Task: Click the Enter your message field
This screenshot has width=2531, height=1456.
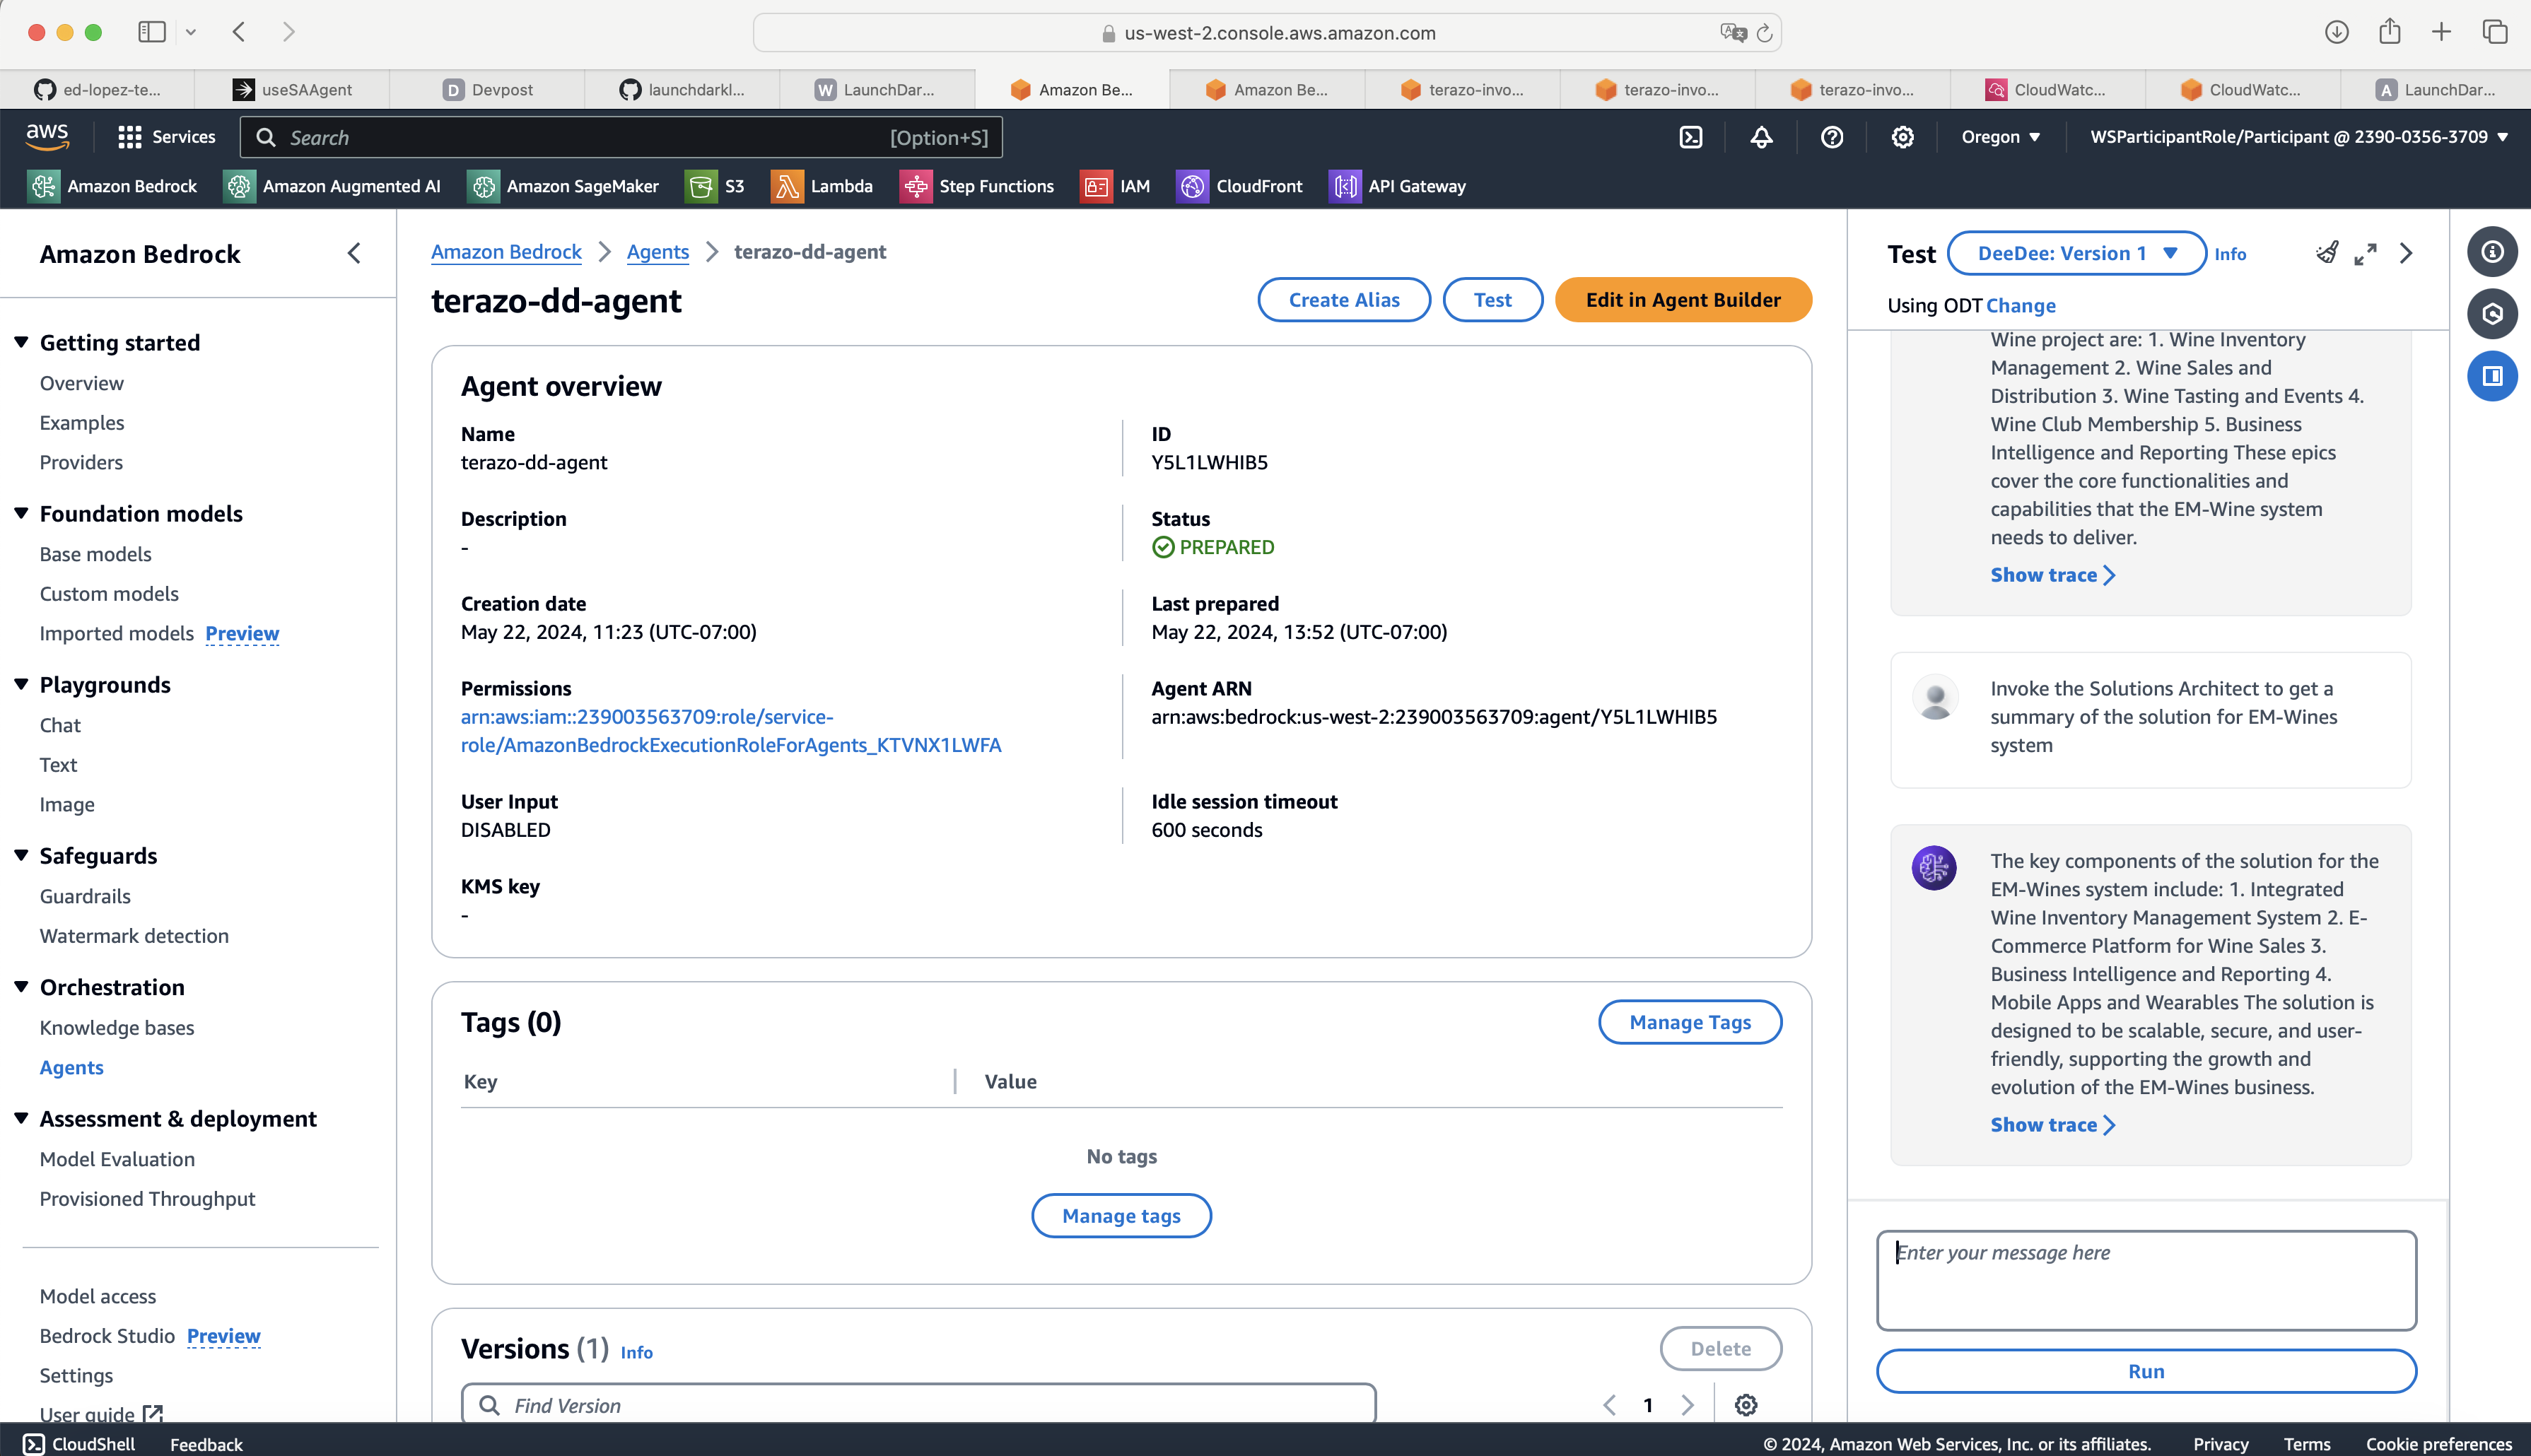Action: point(2146,1280)
